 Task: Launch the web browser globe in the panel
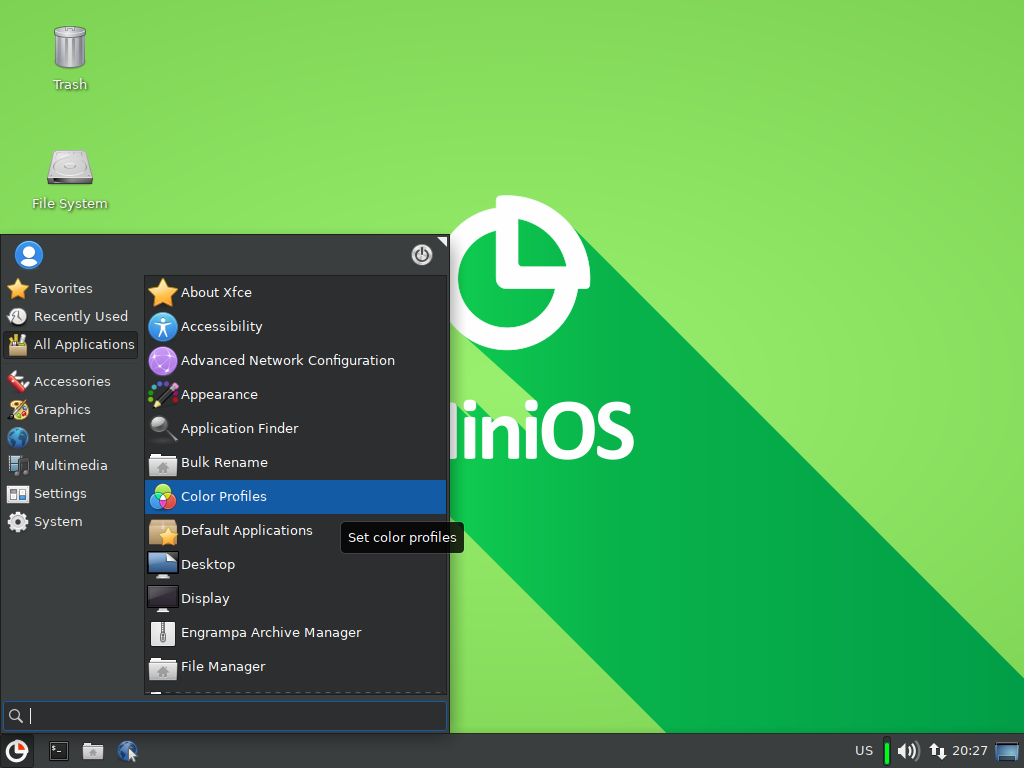coord(127,751)
